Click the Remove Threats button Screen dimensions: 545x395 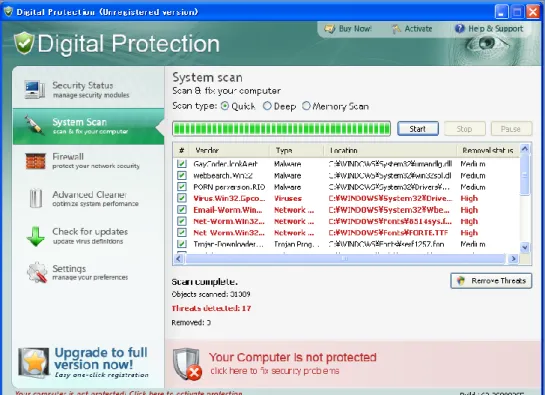491,281
